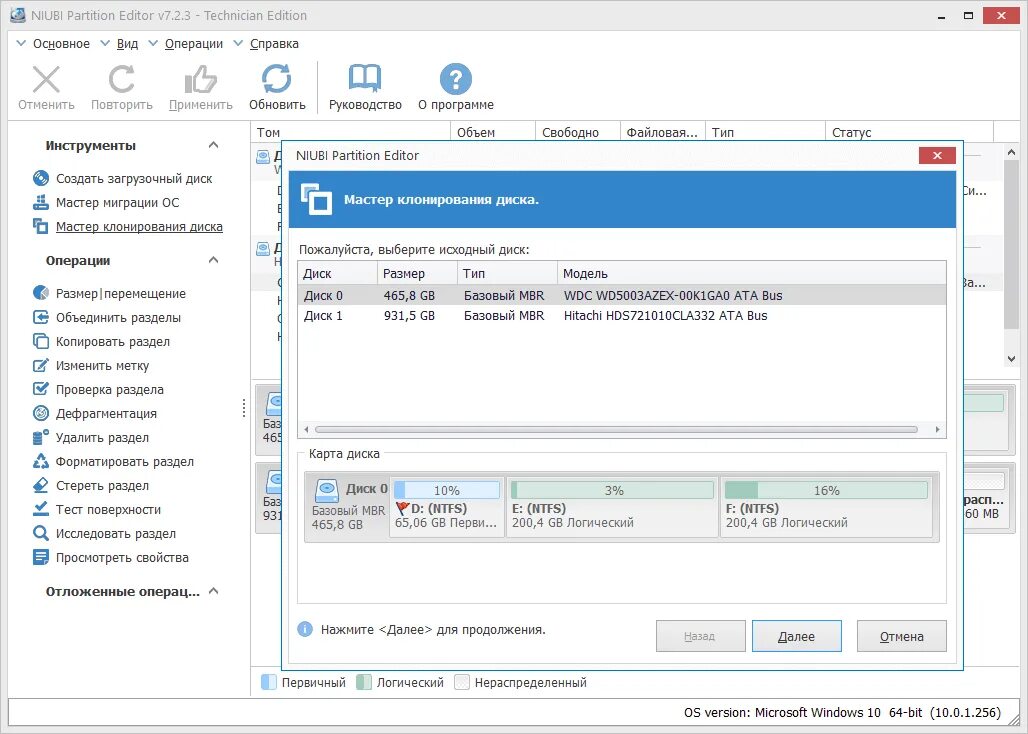
Task: Click the horizontal scrollbar in disk list
Action: tap(616, 429)
